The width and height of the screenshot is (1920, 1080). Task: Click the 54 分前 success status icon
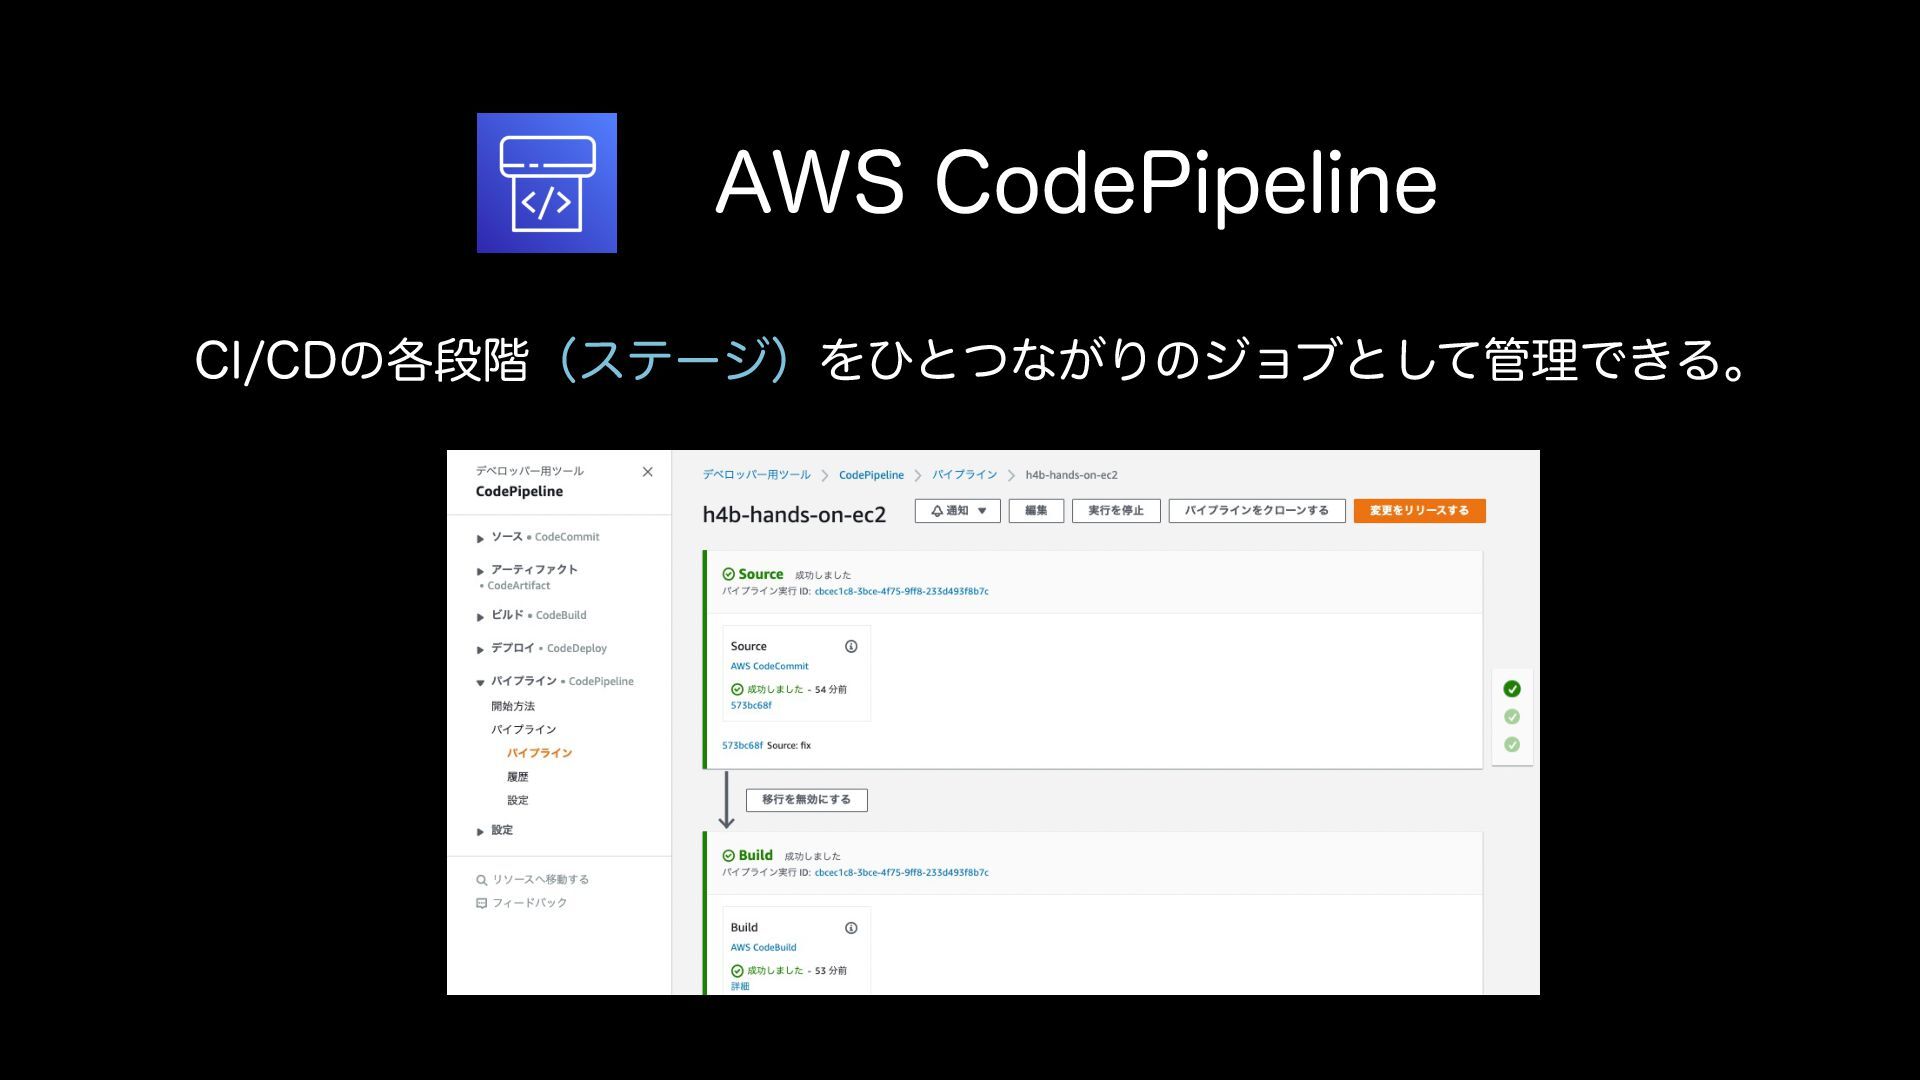click(737, 690)
